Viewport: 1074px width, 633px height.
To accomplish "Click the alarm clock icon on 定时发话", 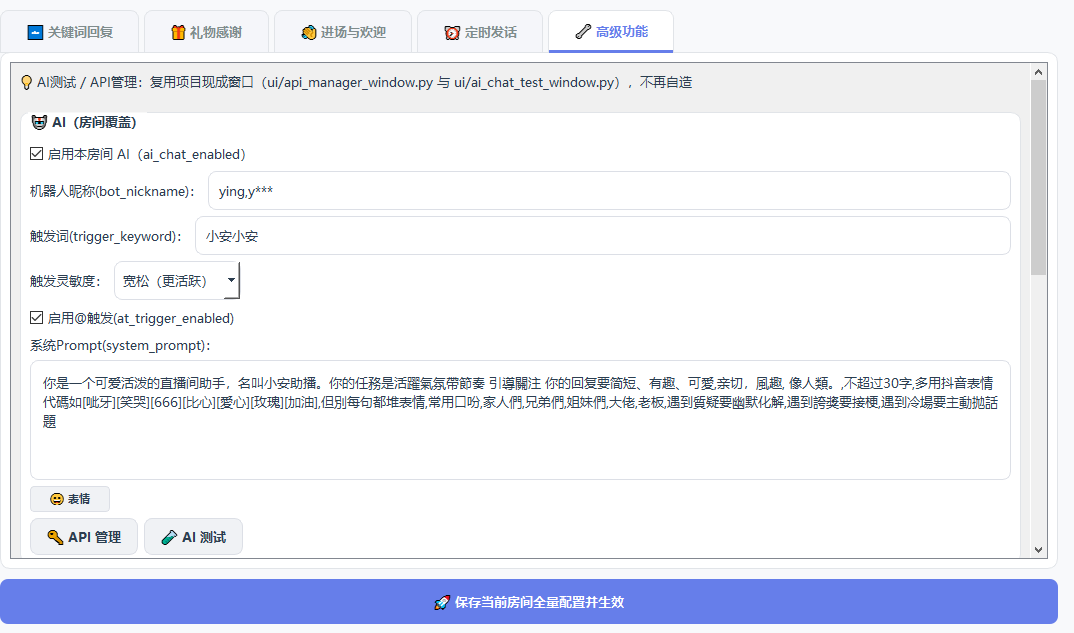I will 452,32.
